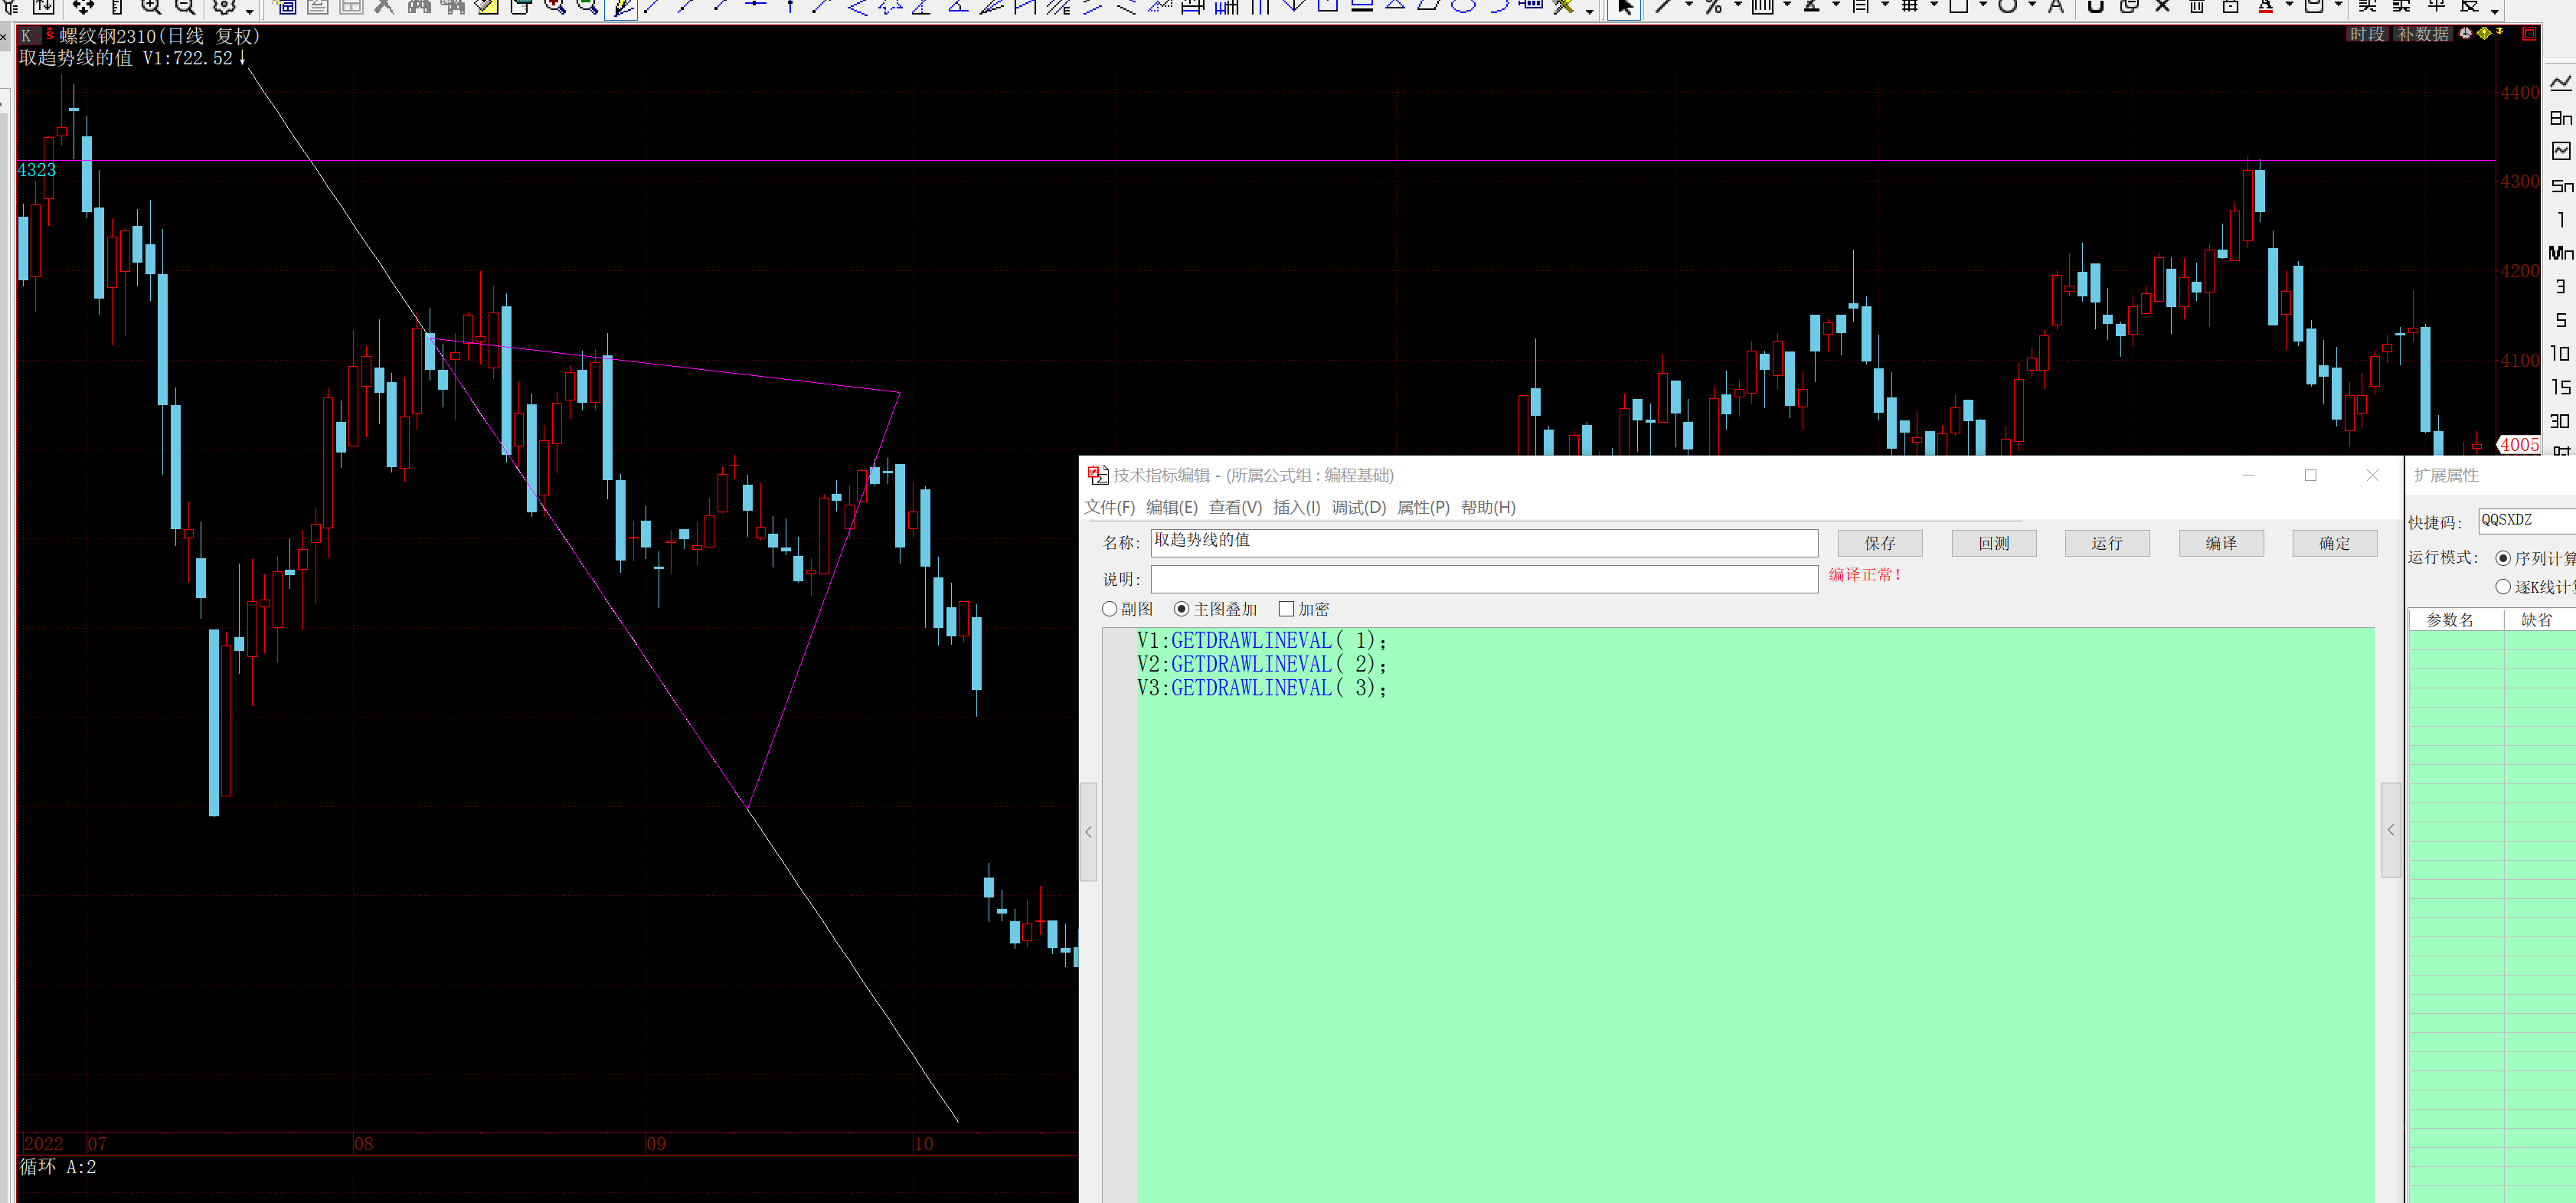Viewport: 2576px width, 1203px height.
Task: Enable the 加密 checkbox
Action: point(1286,609)
